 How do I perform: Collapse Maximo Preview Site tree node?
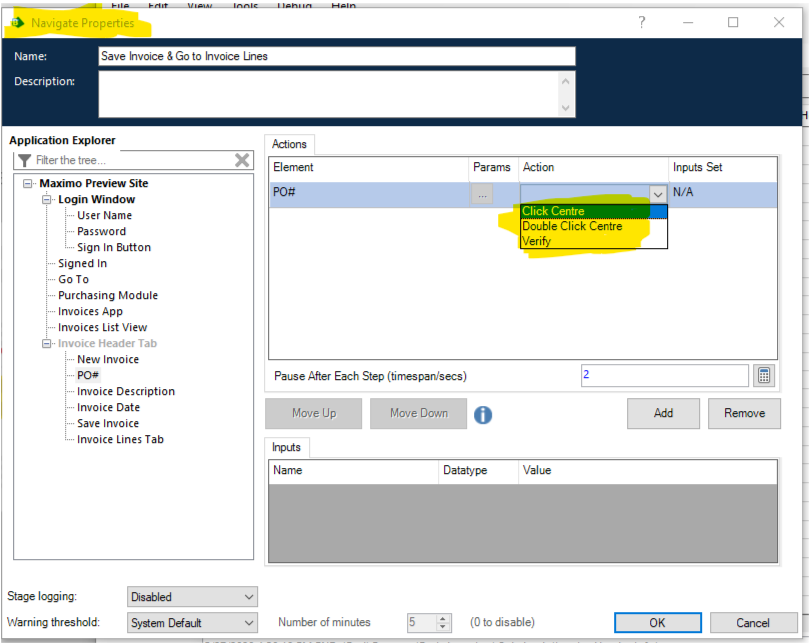click(27, 183)
